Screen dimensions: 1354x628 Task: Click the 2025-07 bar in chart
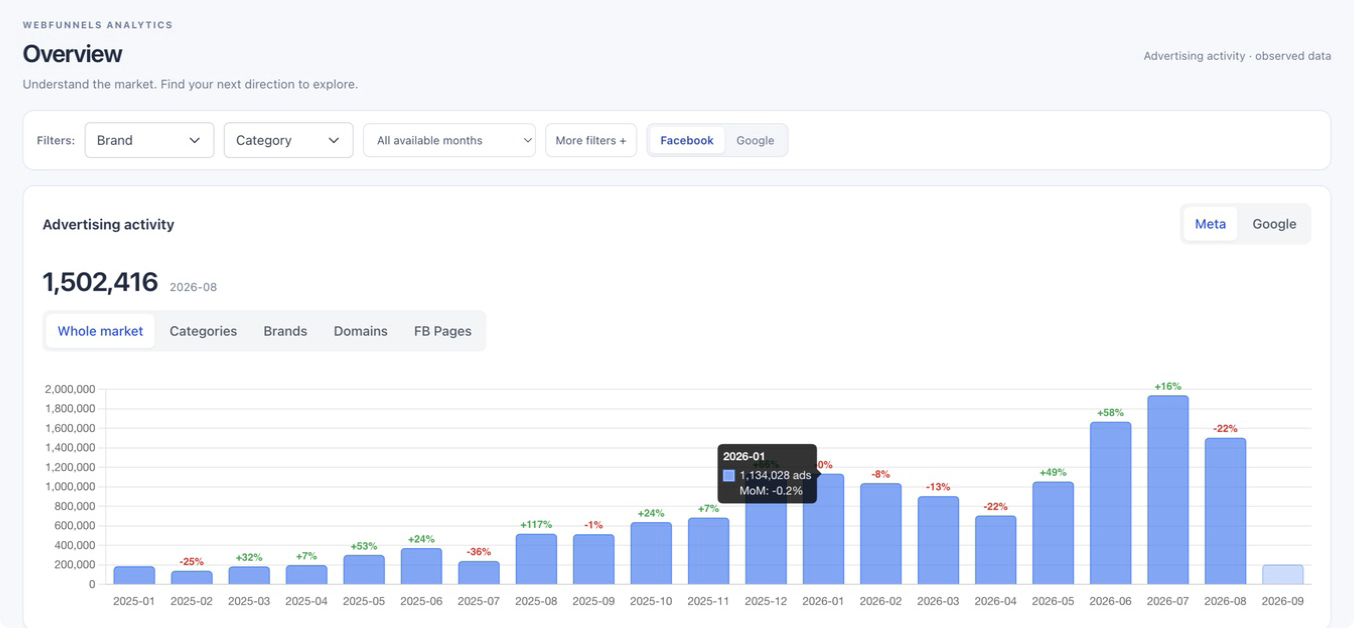click(479, 572)
